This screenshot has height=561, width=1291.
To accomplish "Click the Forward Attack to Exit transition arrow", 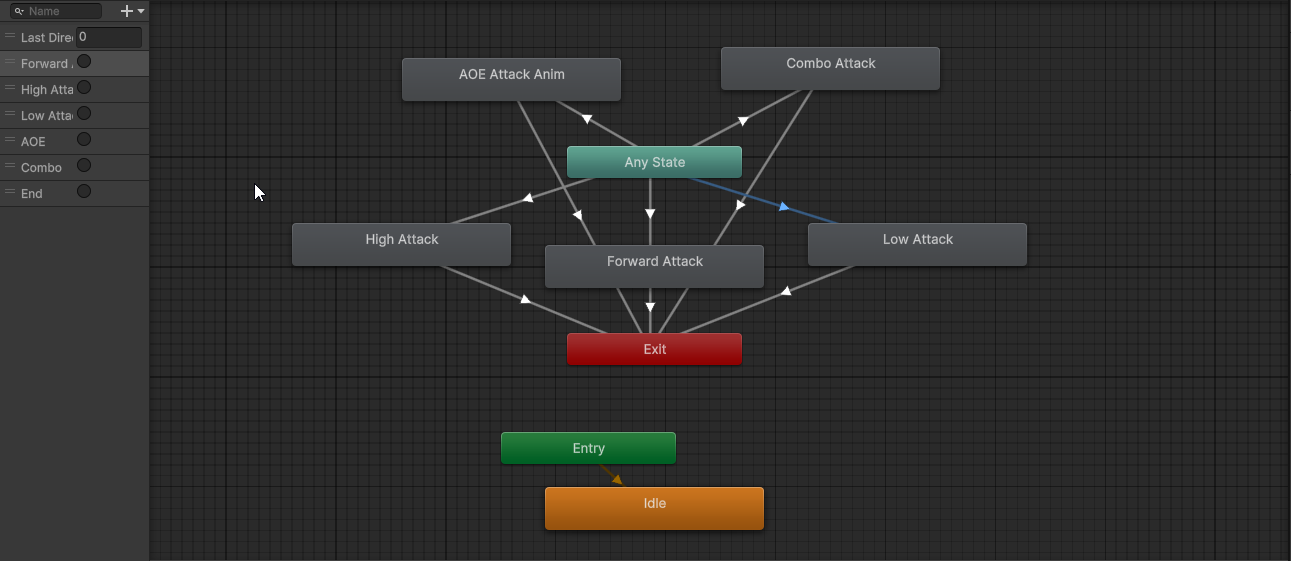I will (650, 307).
